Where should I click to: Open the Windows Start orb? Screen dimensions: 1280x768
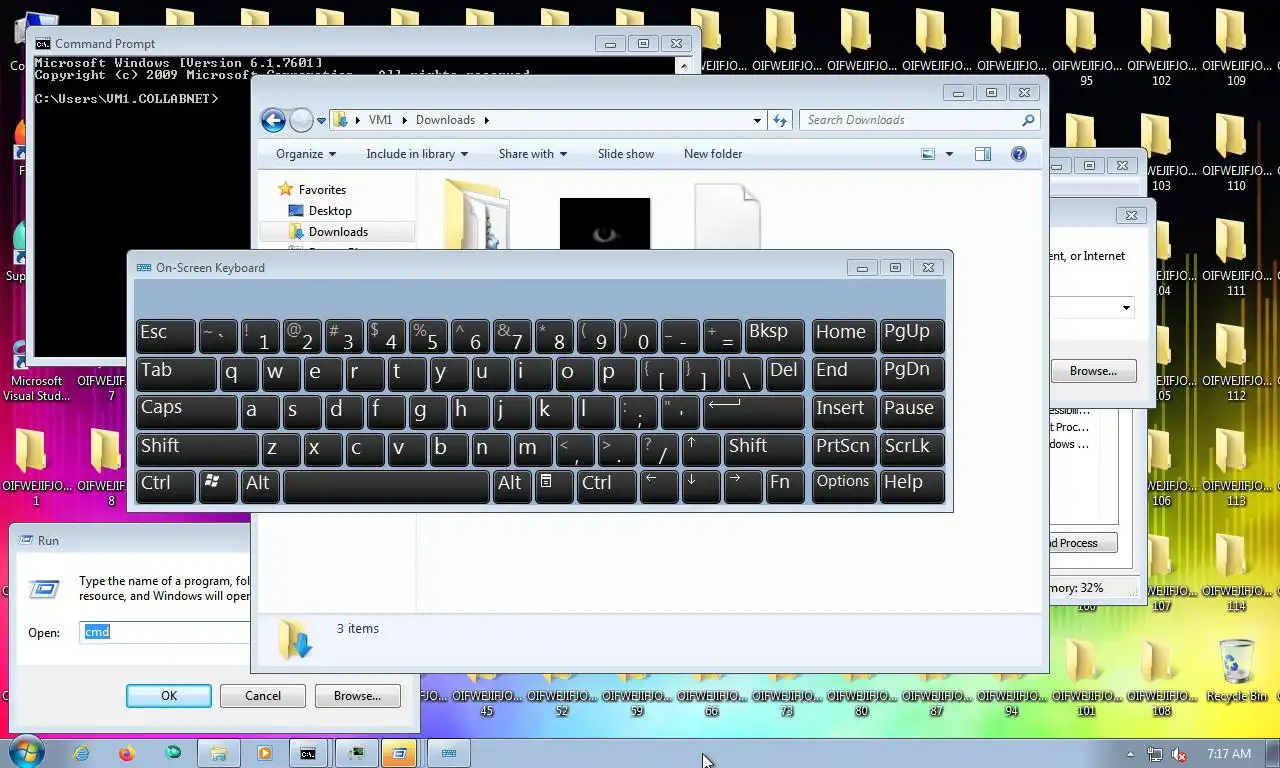27,752
